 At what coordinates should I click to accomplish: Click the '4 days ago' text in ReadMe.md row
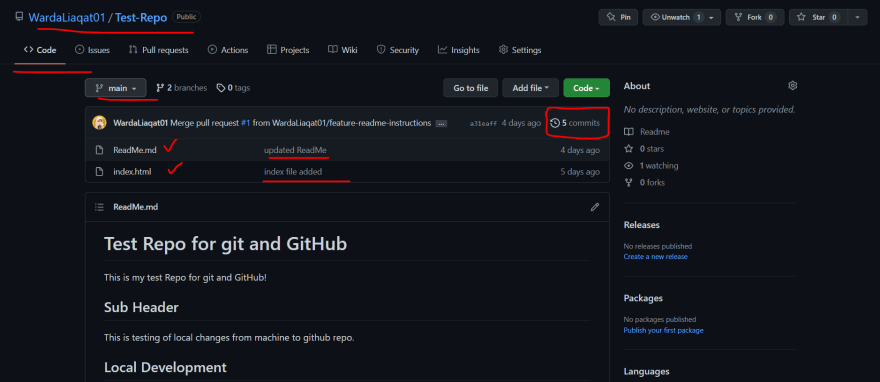580,150
